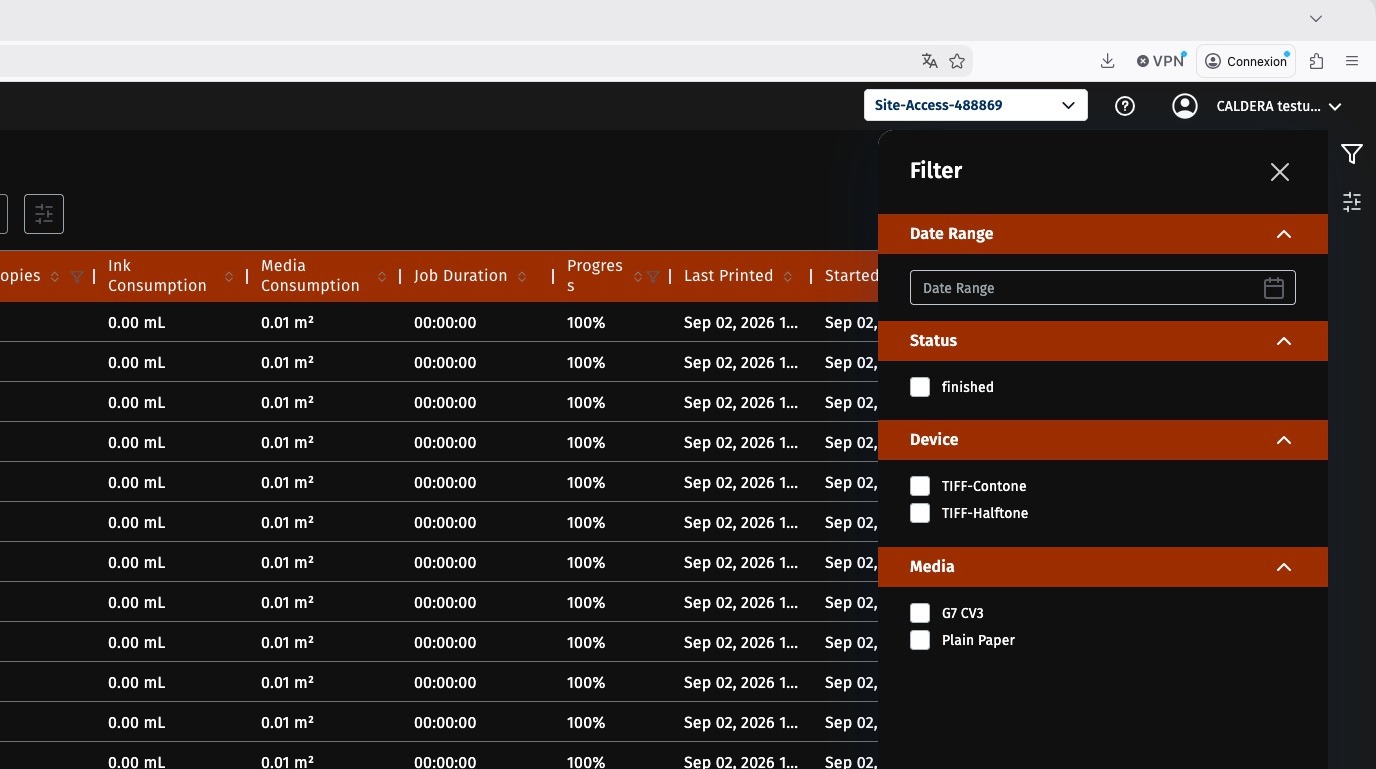The image size is (1376, 769).
Task: Tick the Plain Paper media checkbox
Action: pos(920,640)
